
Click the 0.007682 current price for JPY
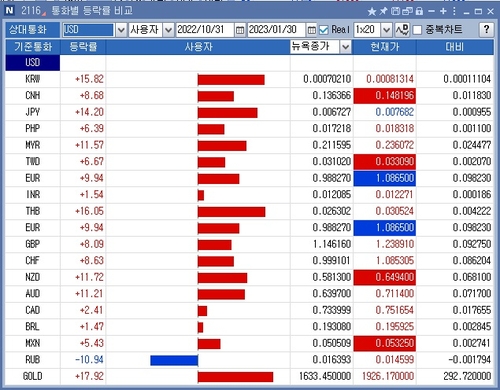[394, 112]
